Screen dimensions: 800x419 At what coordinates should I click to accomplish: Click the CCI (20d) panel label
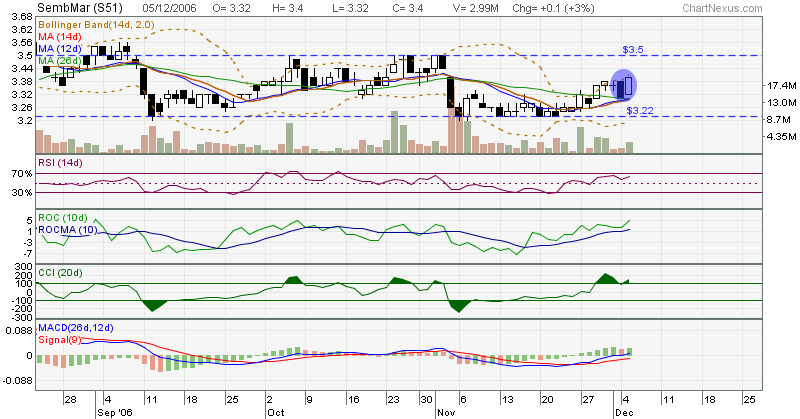tap(60, 273)
